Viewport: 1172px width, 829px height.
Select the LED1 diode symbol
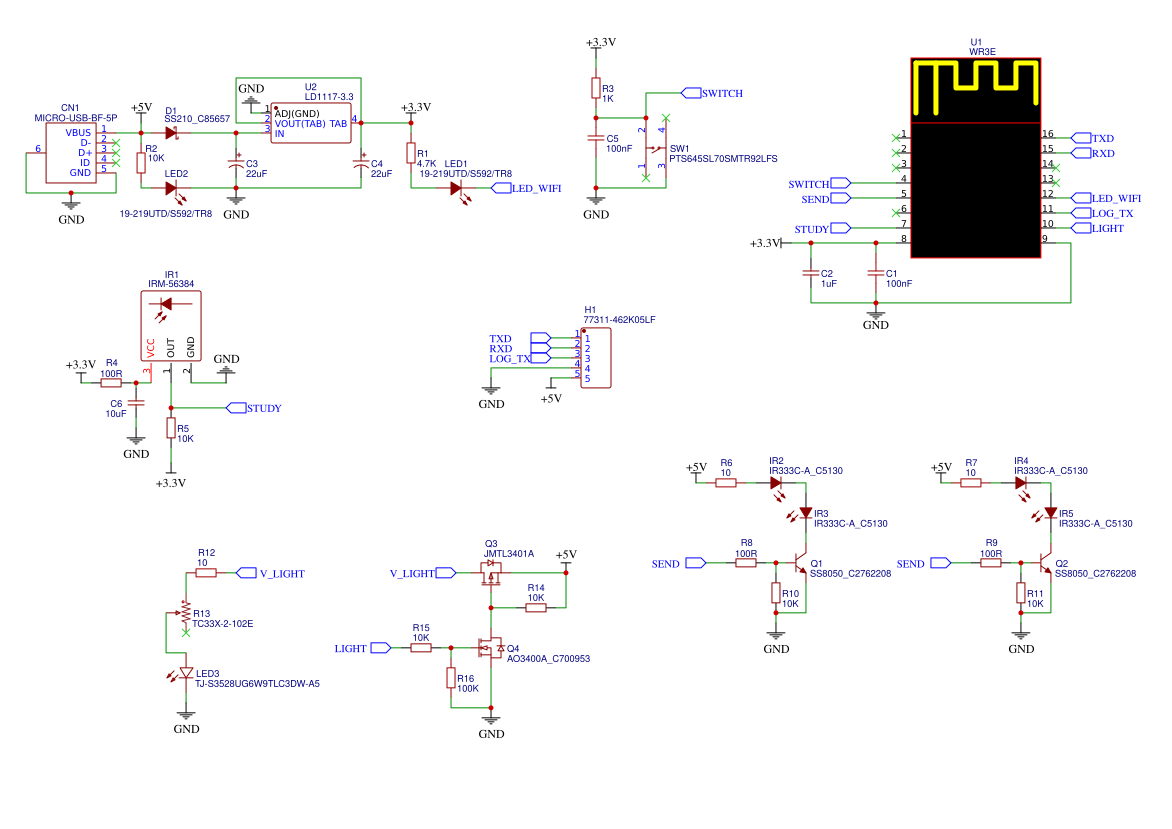click(458, 191)
